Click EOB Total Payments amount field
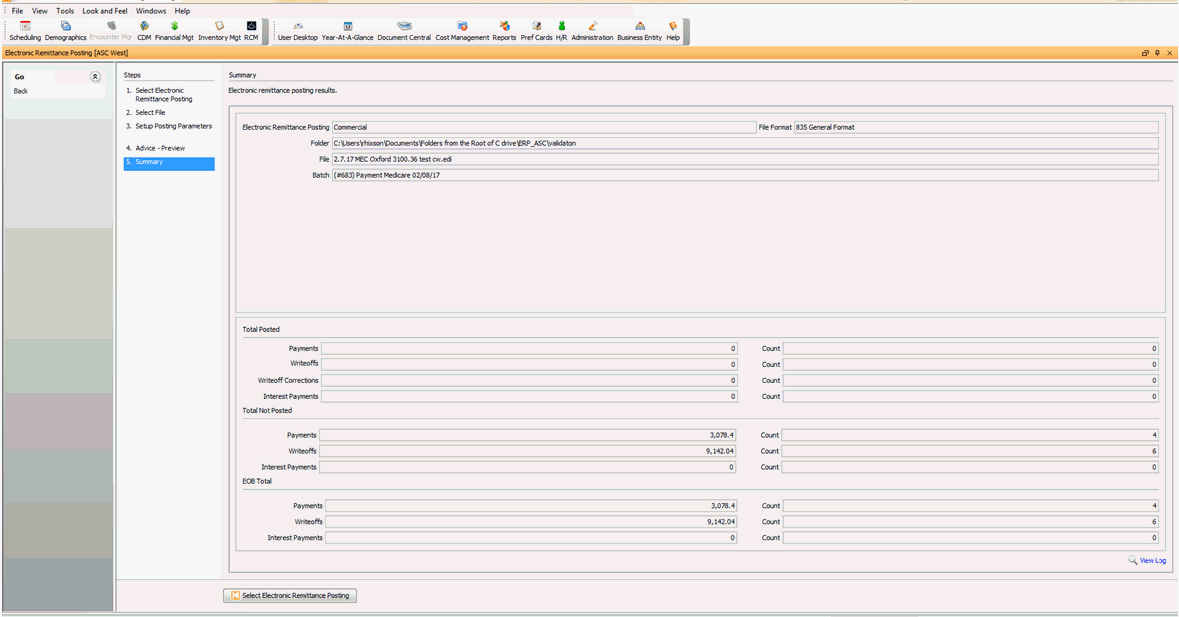Screen dimensions: 1179x617 pyautogui.click(x=532, y=506)
